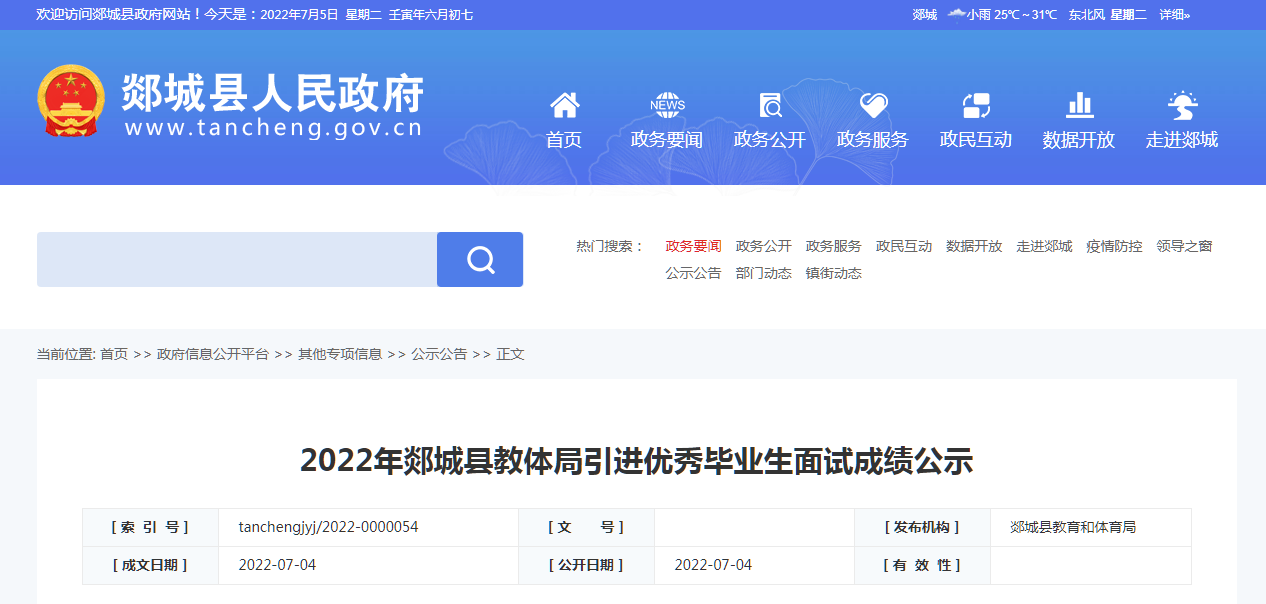Image resolution: width=1266 pixels, height=604 pixels.
Task: Click the exchange icon for 政民互动
Action: (x=976, y=105)
